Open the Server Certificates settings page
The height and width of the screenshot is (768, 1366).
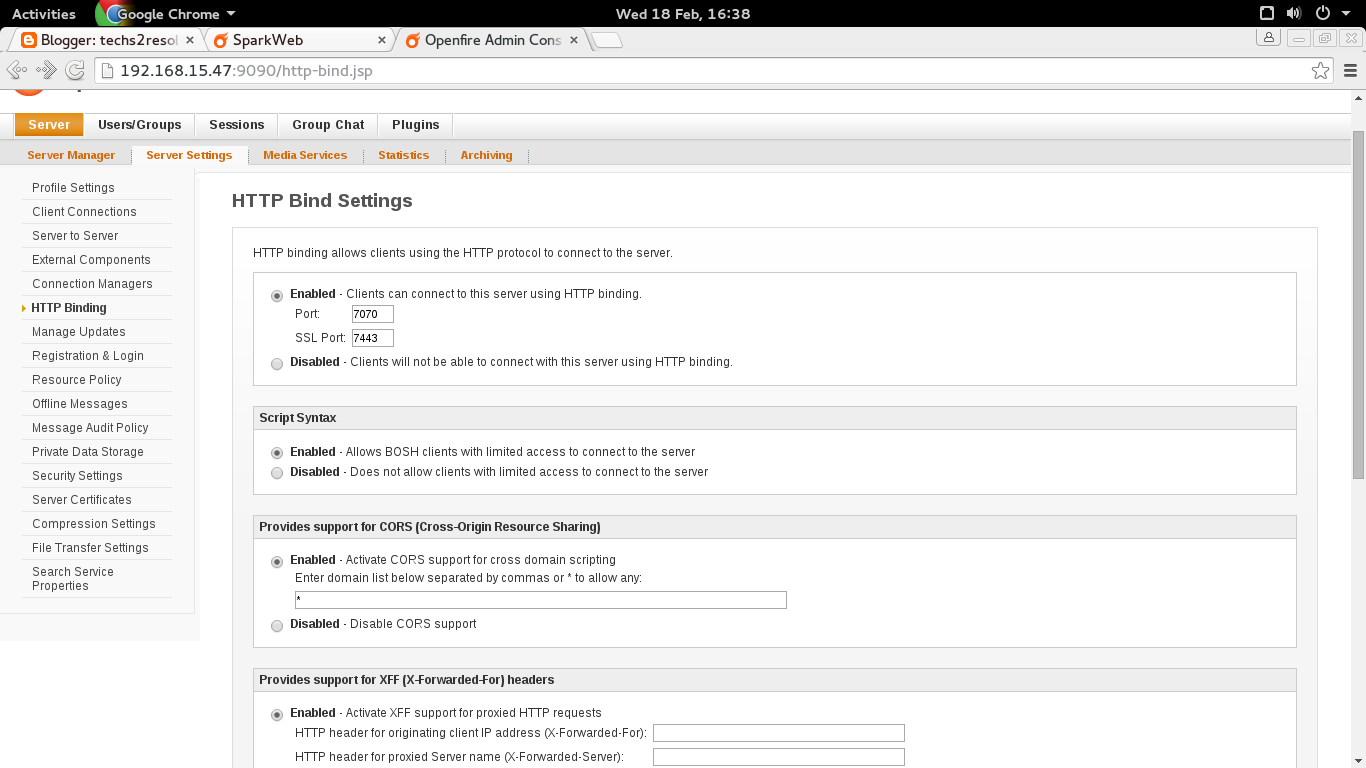click(x=81, y=499)
